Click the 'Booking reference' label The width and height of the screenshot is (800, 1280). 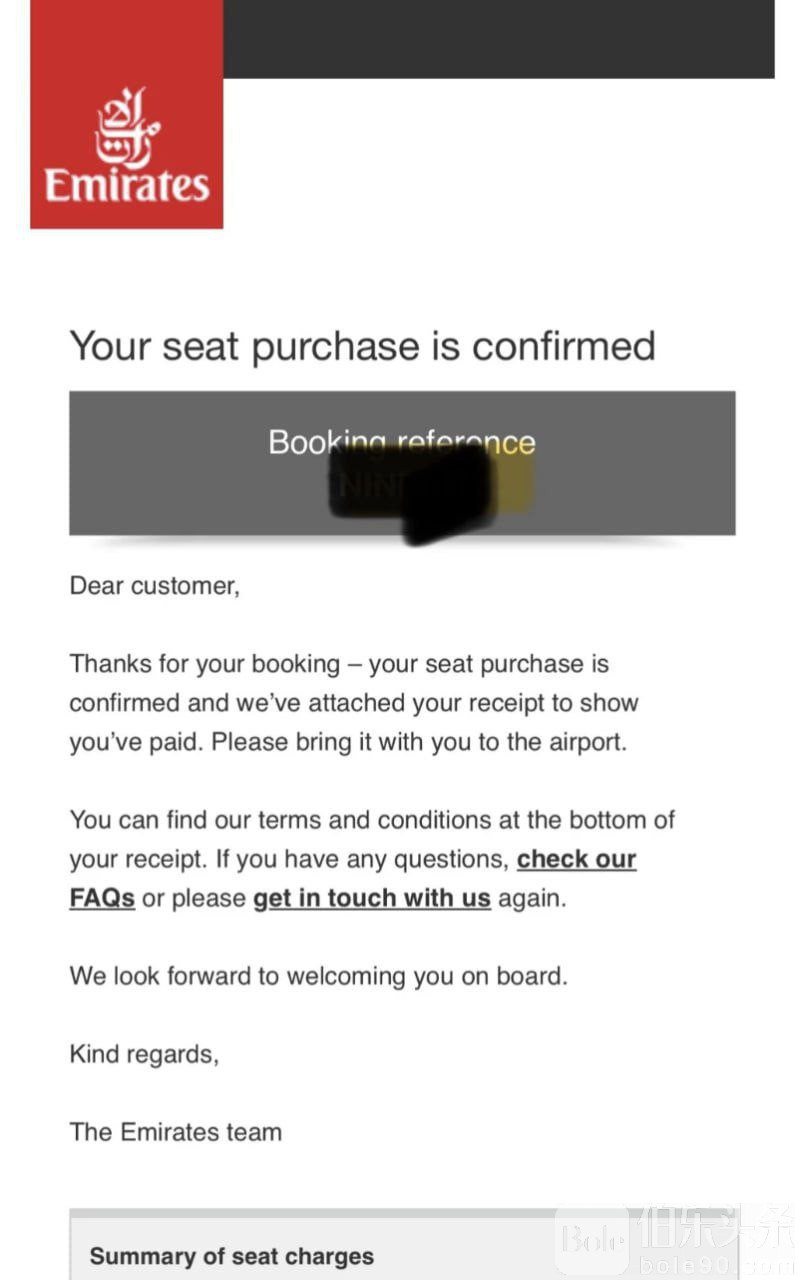point(402,442)
